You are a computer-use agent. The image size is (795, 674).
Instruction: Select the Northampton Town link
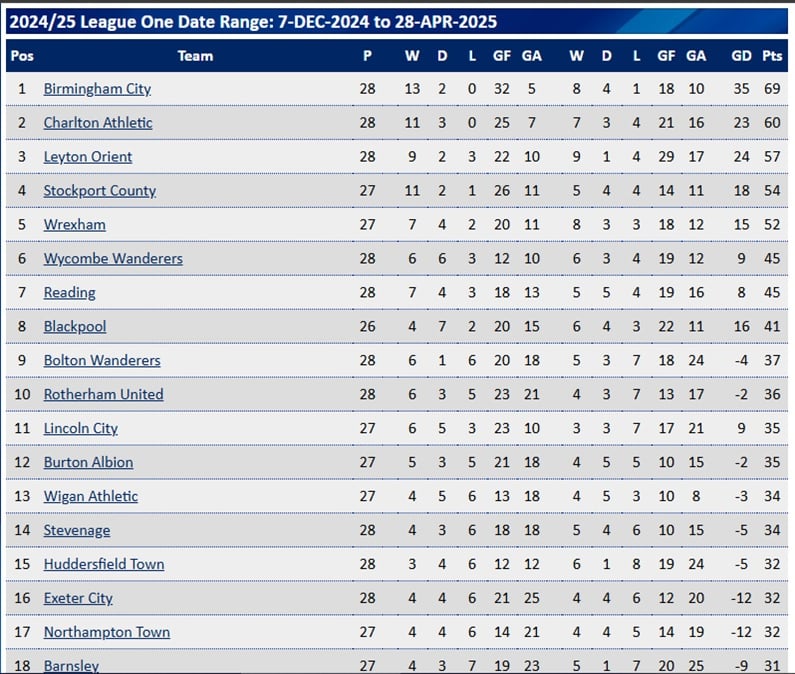pyautogui.click(x=107, y=632)
